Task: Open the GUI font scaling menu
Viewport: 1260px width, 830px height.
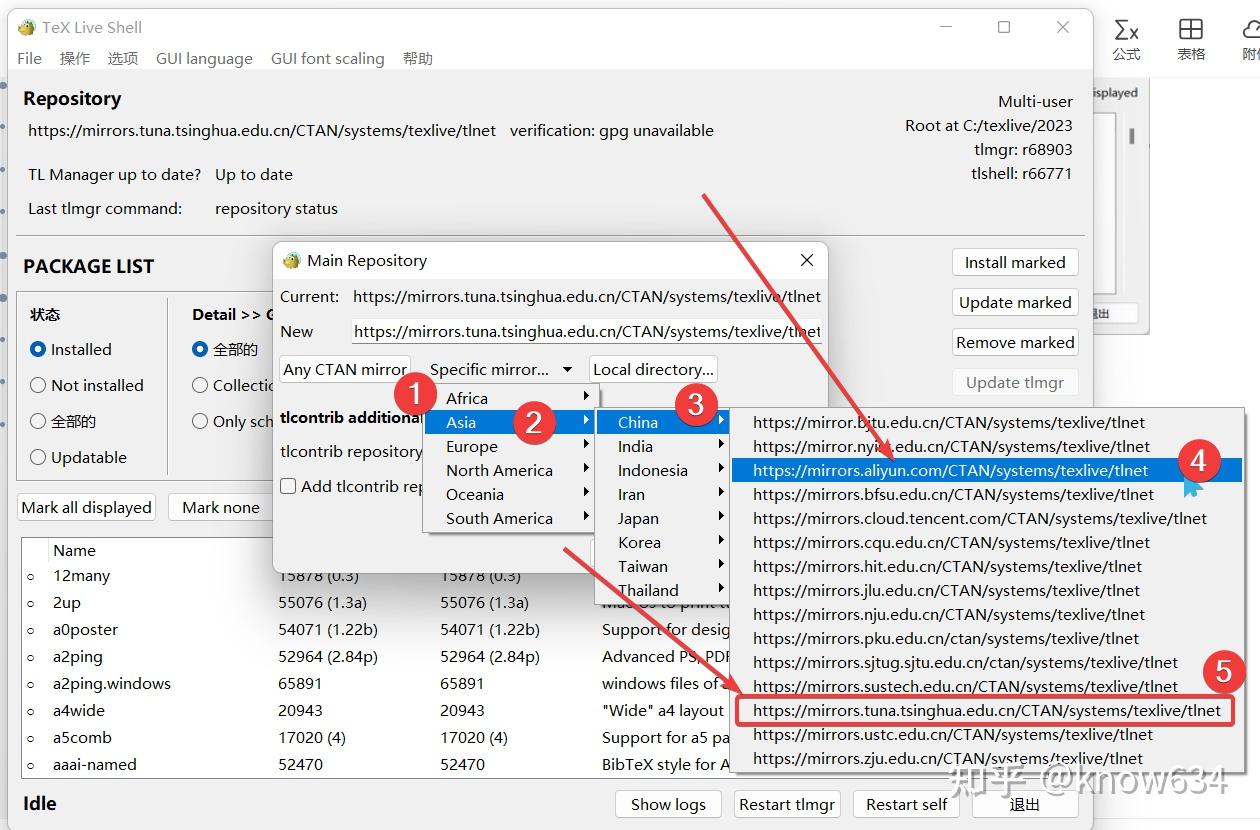Action: [327, 58]
